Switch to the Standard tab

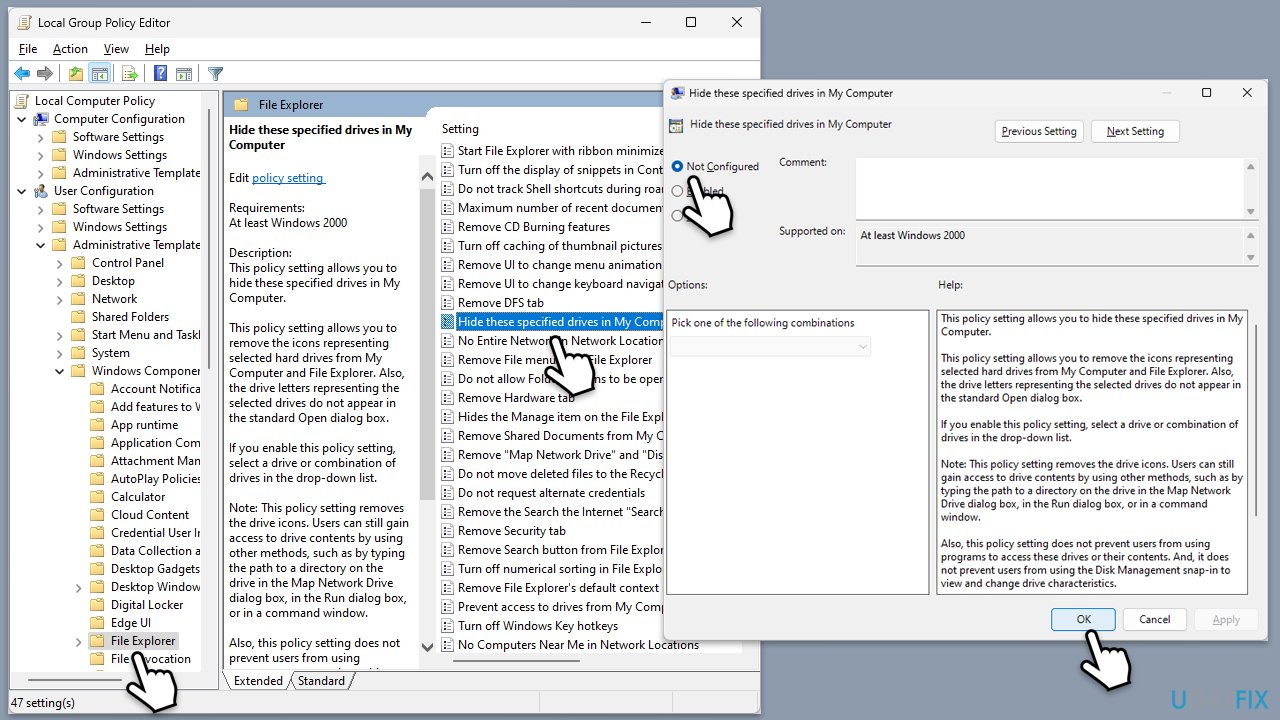[321, 681]
